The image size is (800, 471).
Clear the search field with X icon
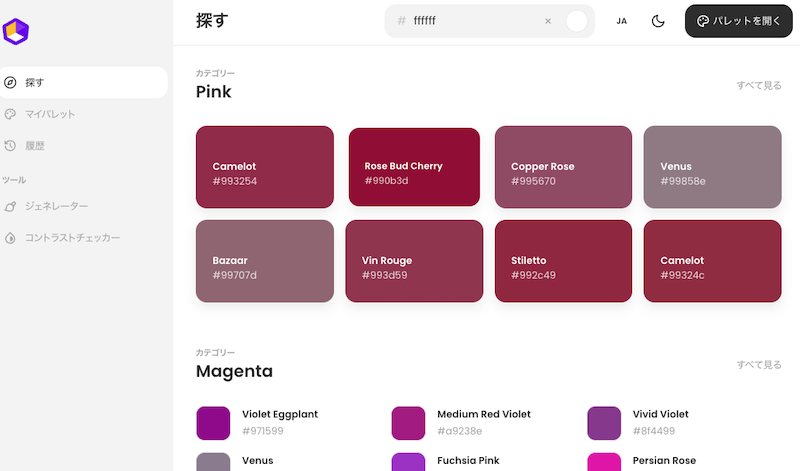[x=547, y=21]
